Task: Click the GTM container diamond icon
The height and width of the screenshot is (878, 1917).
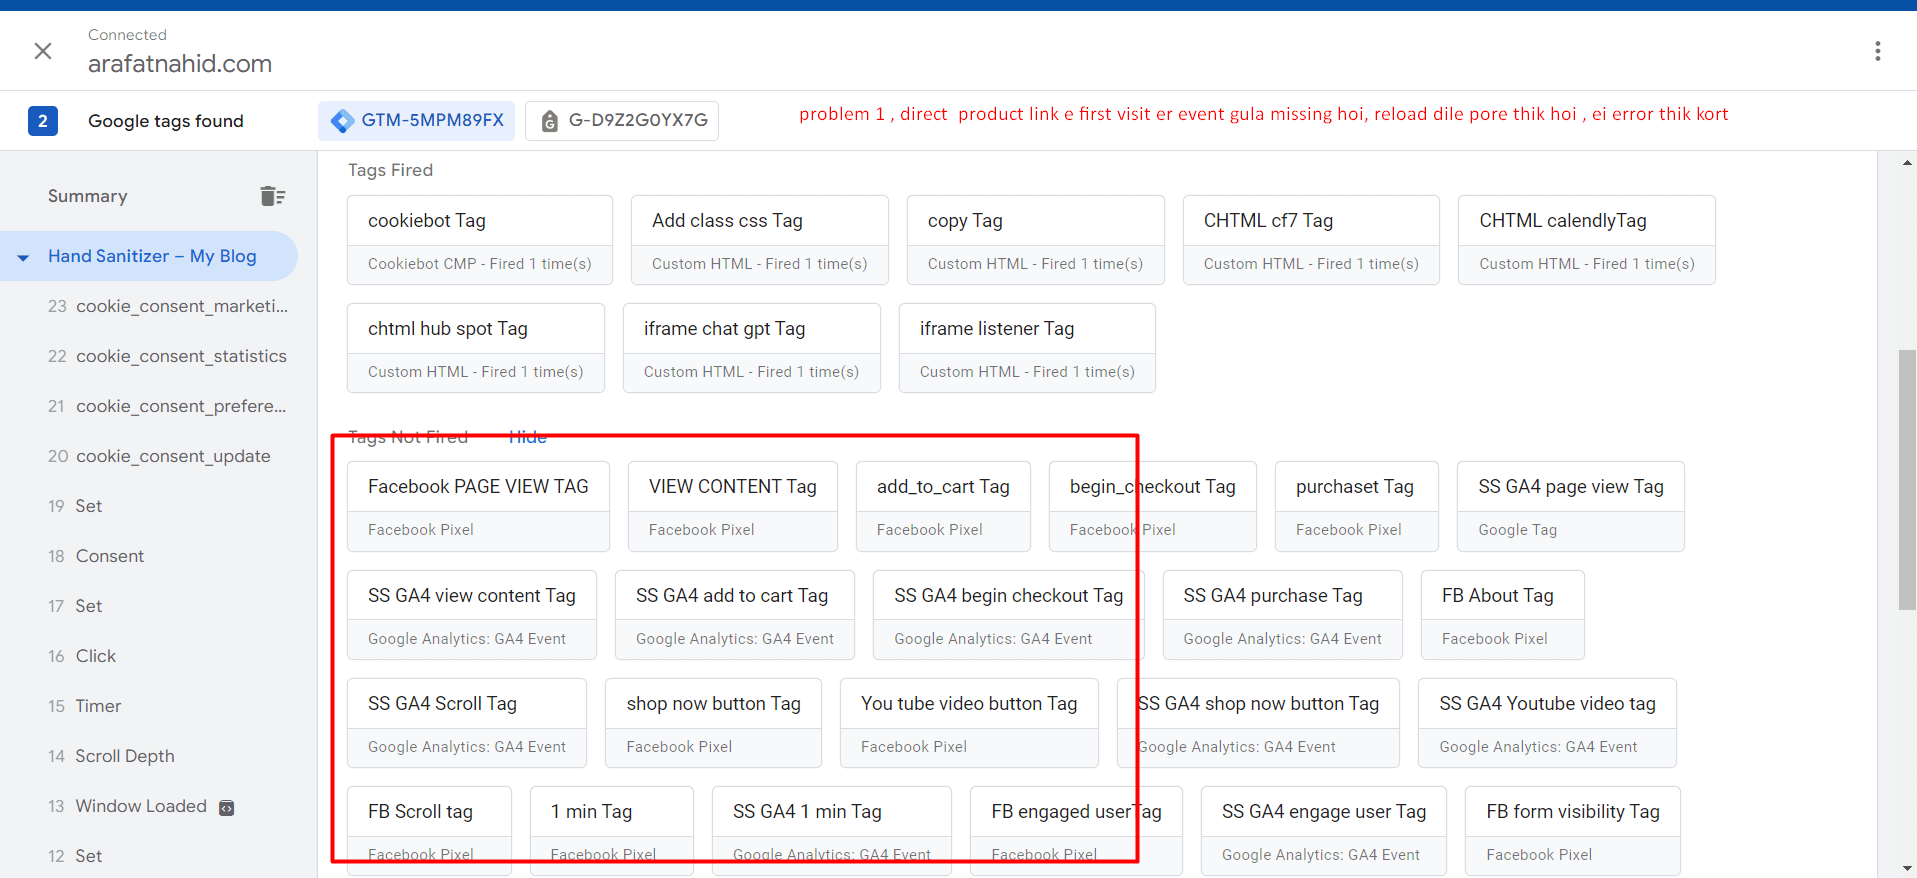Action: (343, 121)
